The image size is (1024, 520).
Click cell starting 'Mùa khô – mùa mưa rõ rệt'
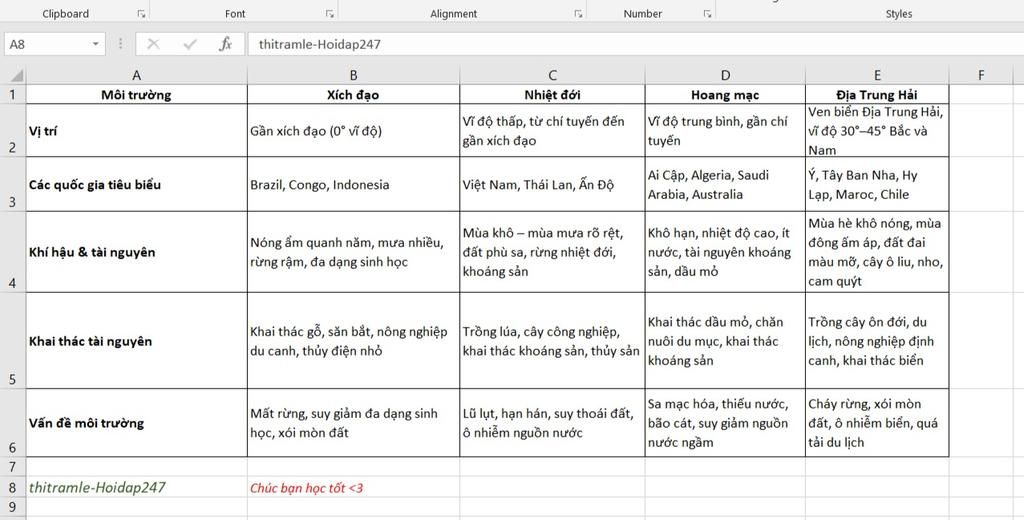[x=552, y=252]
